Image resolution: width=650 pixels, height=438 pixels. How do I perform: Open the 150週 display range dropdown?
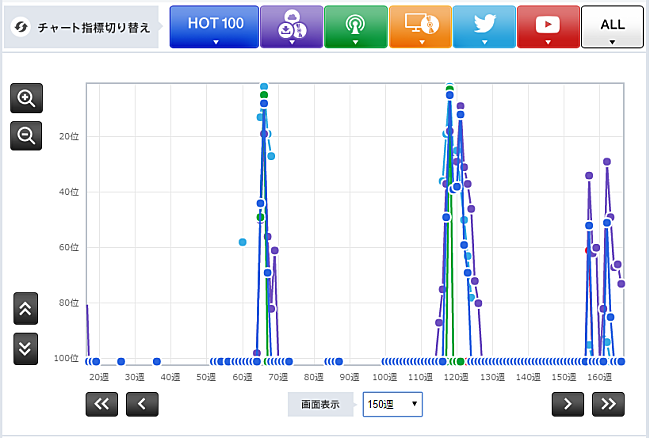pyautogui.click(x=392, y=404)
